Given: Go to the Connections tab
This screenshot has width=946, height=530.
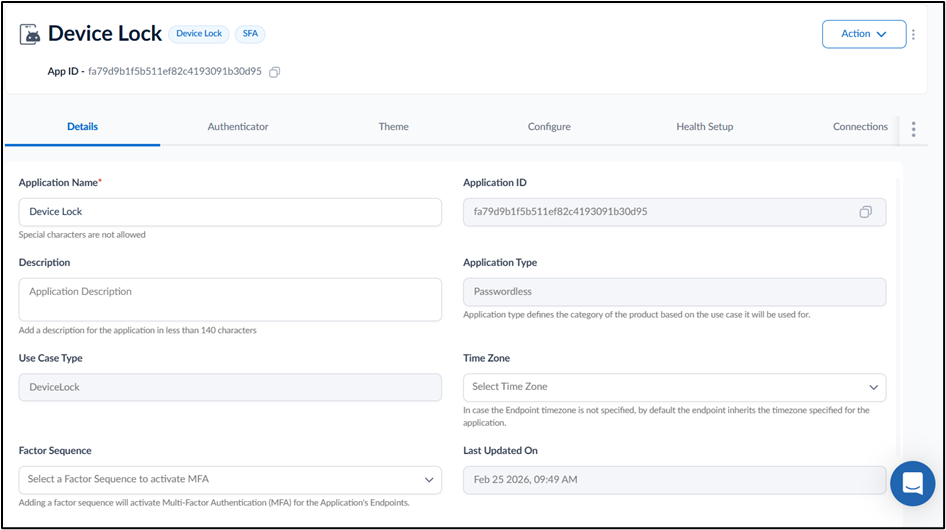Looking at the screenshot, I should pyautogui.click(x=860, y=127).
